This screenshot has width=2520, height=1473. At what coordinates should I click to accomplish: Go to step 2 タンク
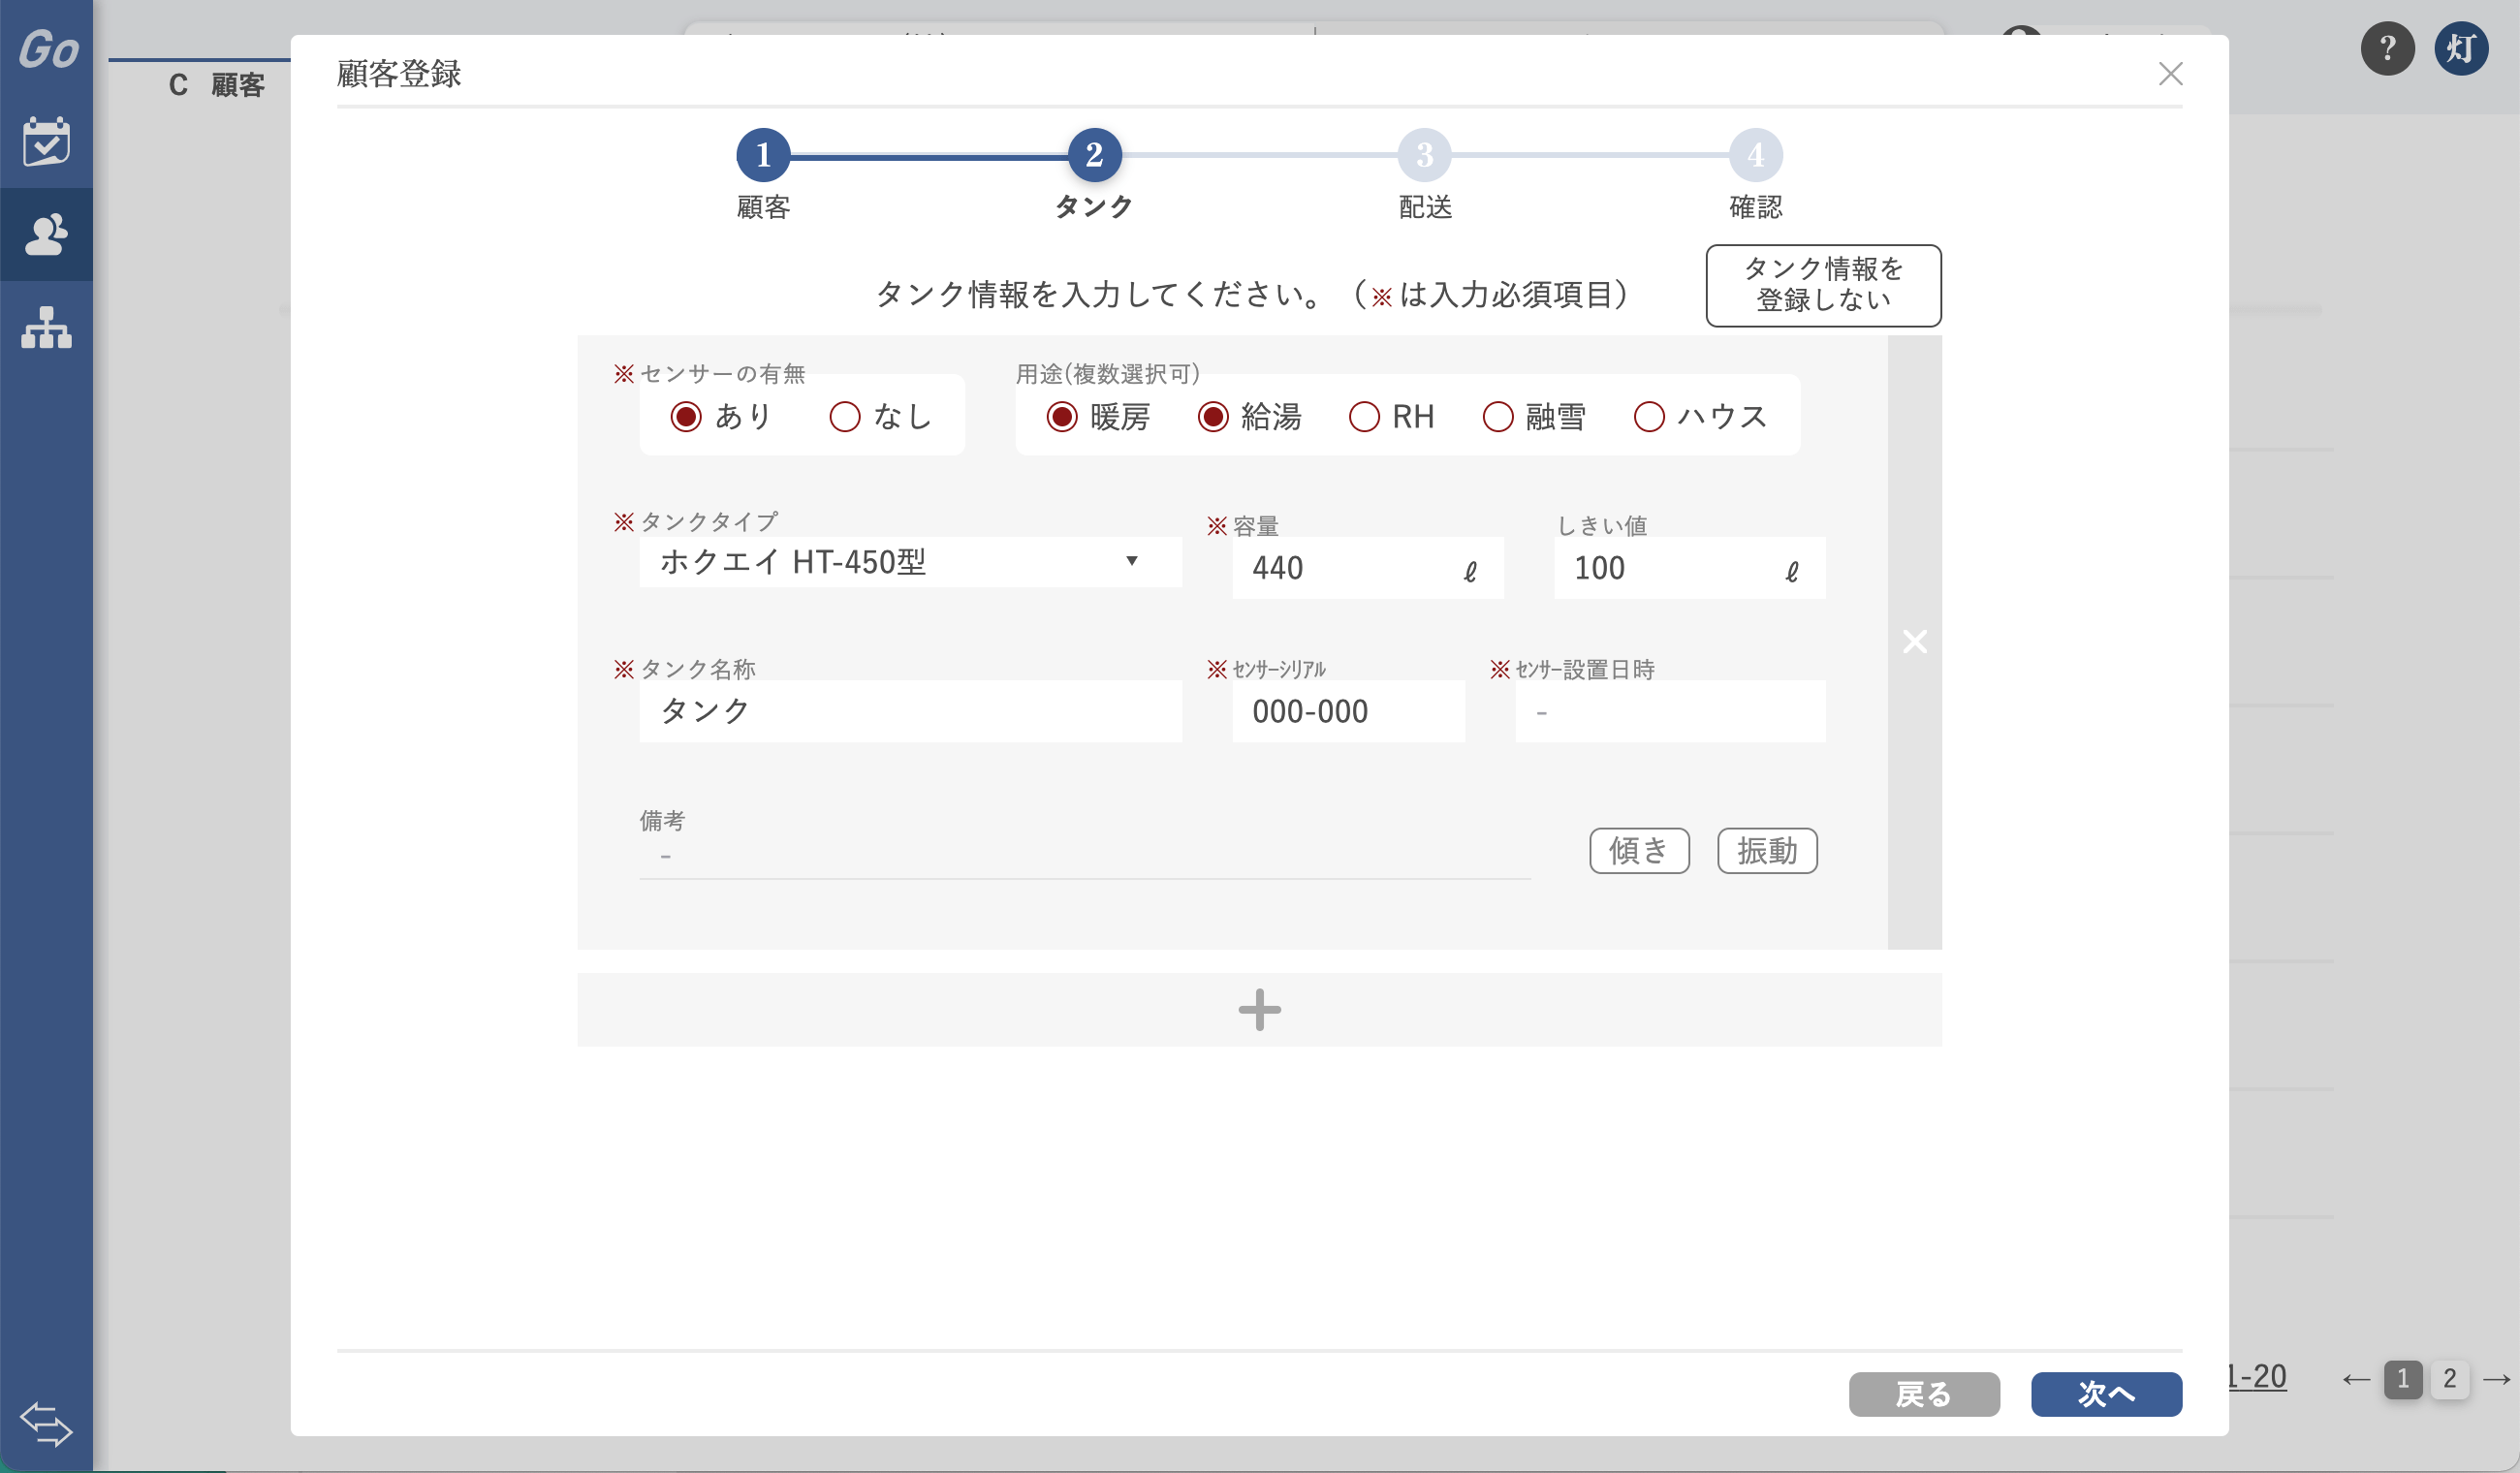coord(1094,155)
